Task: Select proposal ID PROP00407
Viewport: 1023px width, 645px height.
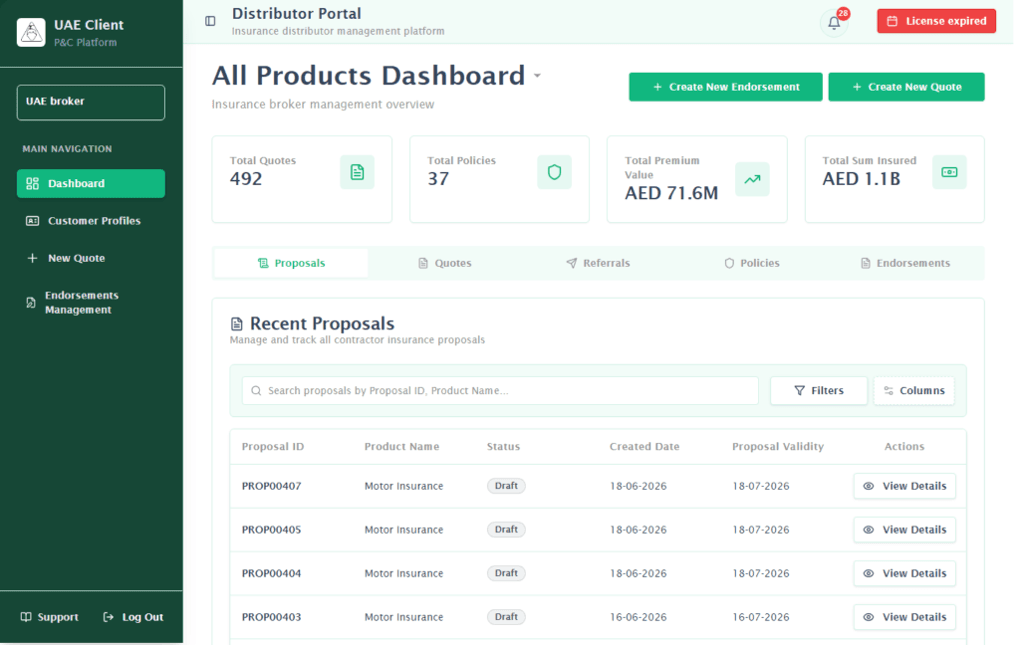Action: pos(271,487)
